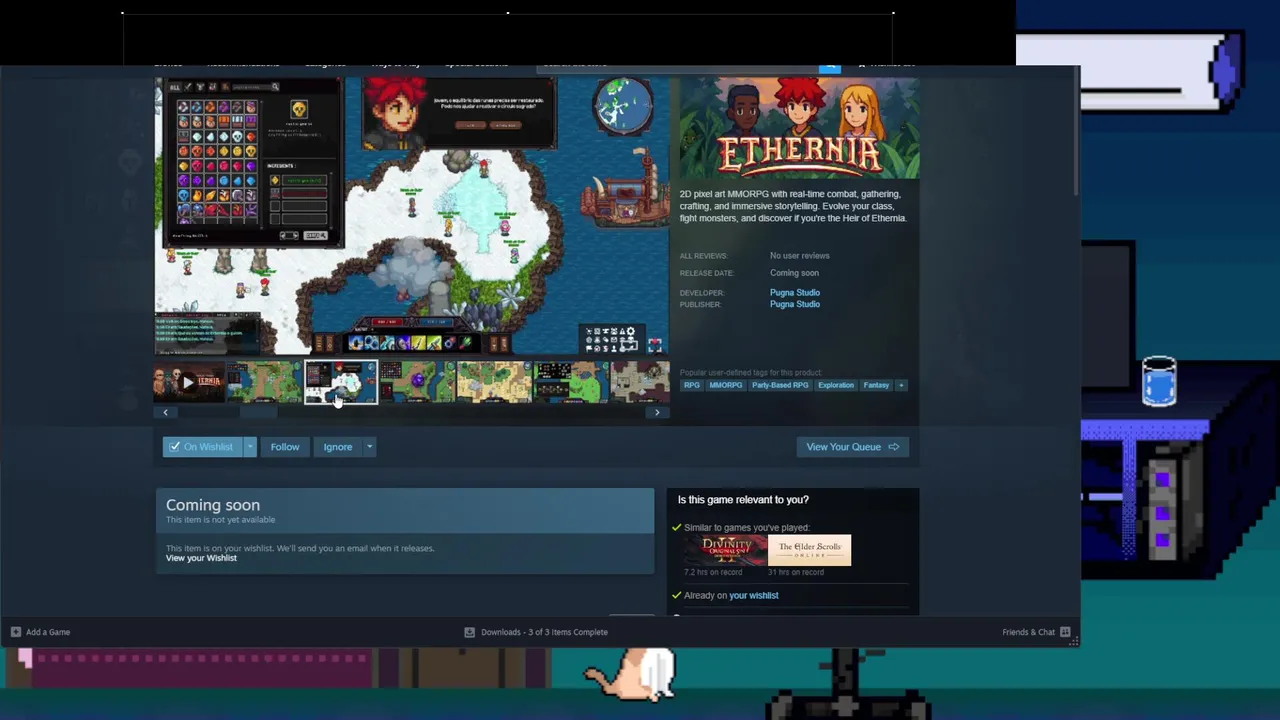Click the screenshot strip scrollbar handle
Viewport: 1280px width, 720px height.
260,412
